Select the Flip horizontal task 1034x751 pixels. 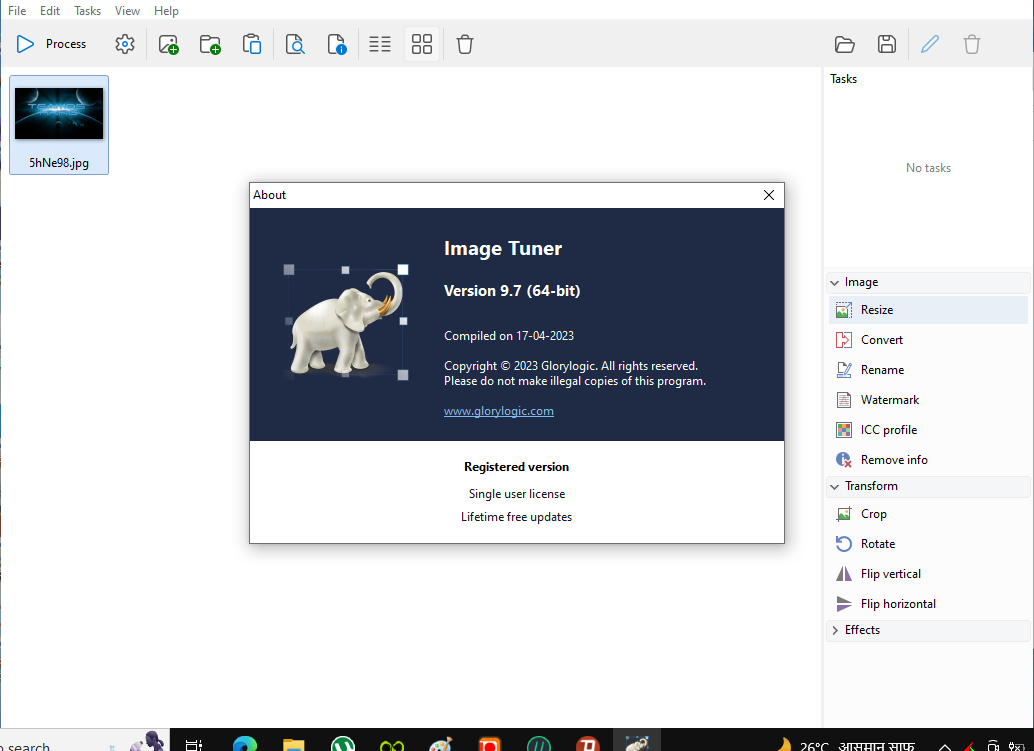928,604
